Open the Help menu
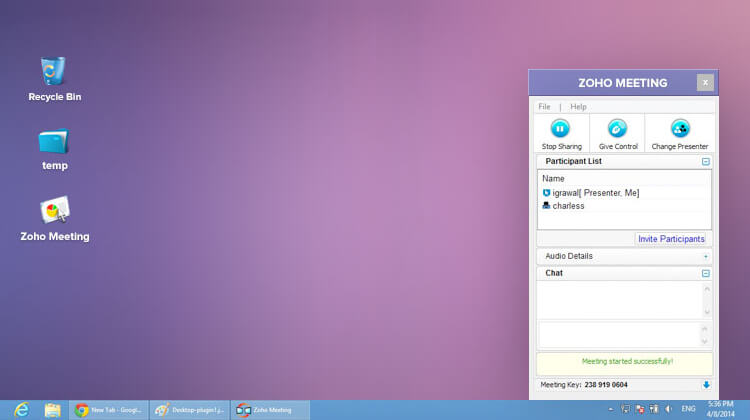This screenshot has height=420, width=750. (578, 106)
